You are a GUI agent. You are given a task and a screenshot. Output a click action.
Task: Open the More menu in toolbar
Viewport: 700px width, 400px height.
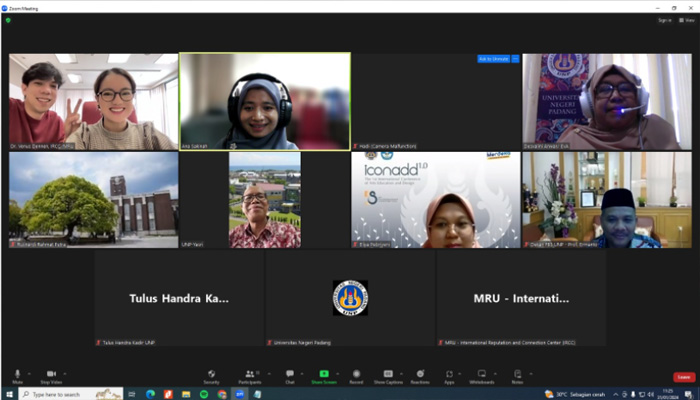coord(517,376)
